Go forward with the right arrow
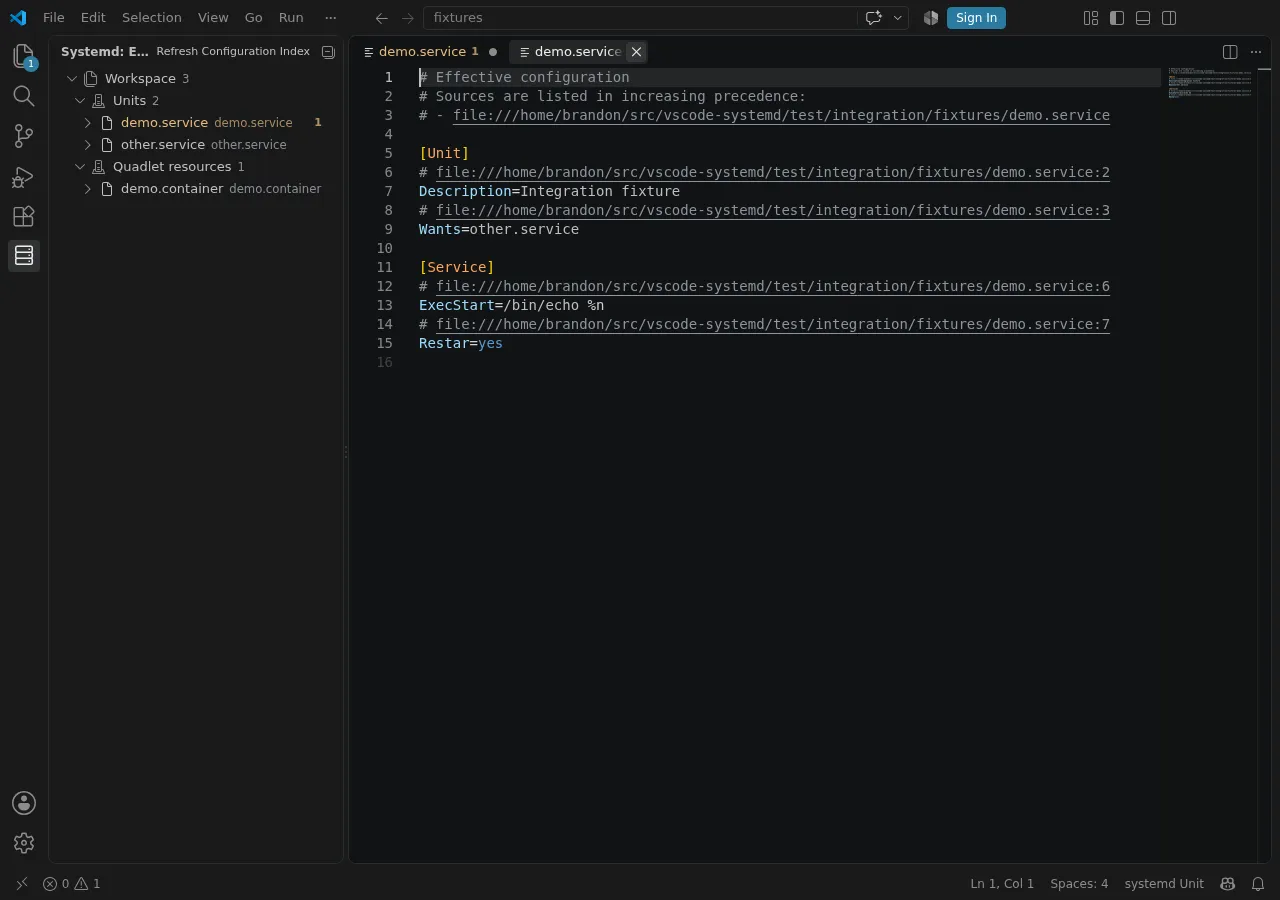Screen dimensions: 1280x900 [407, 18]
